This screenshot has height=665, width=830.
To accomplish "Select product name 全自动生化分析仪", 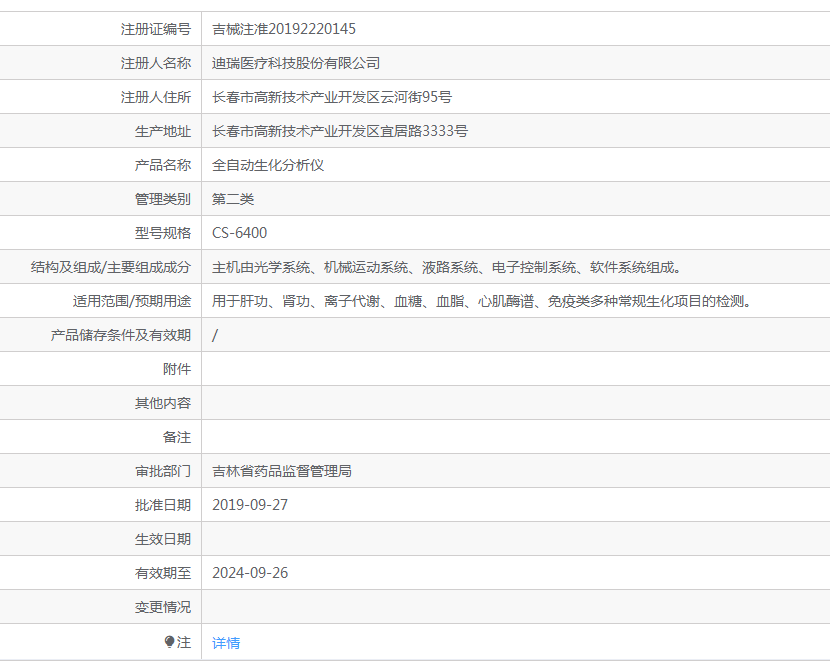I will click(x=268, y=165).
